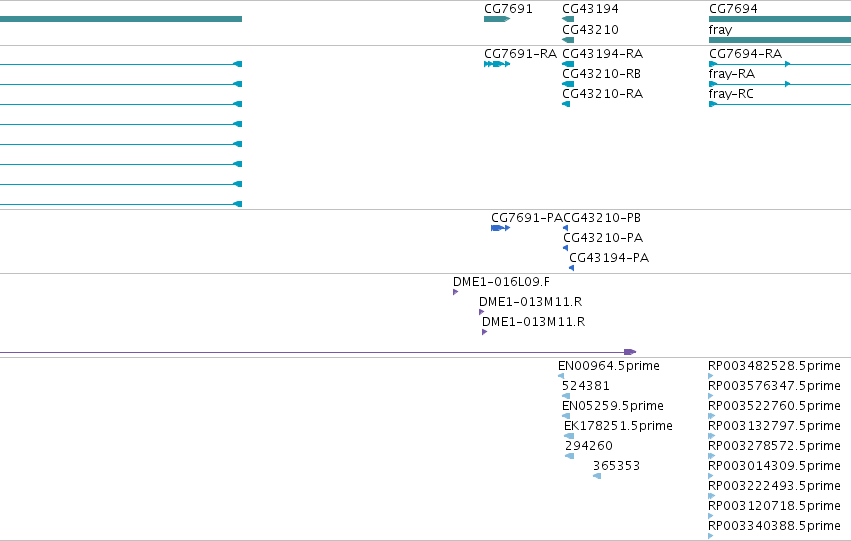Select BAC end DME1-016L09.F
The height and width of the screenshot is (541, 851).
point(501,282)
